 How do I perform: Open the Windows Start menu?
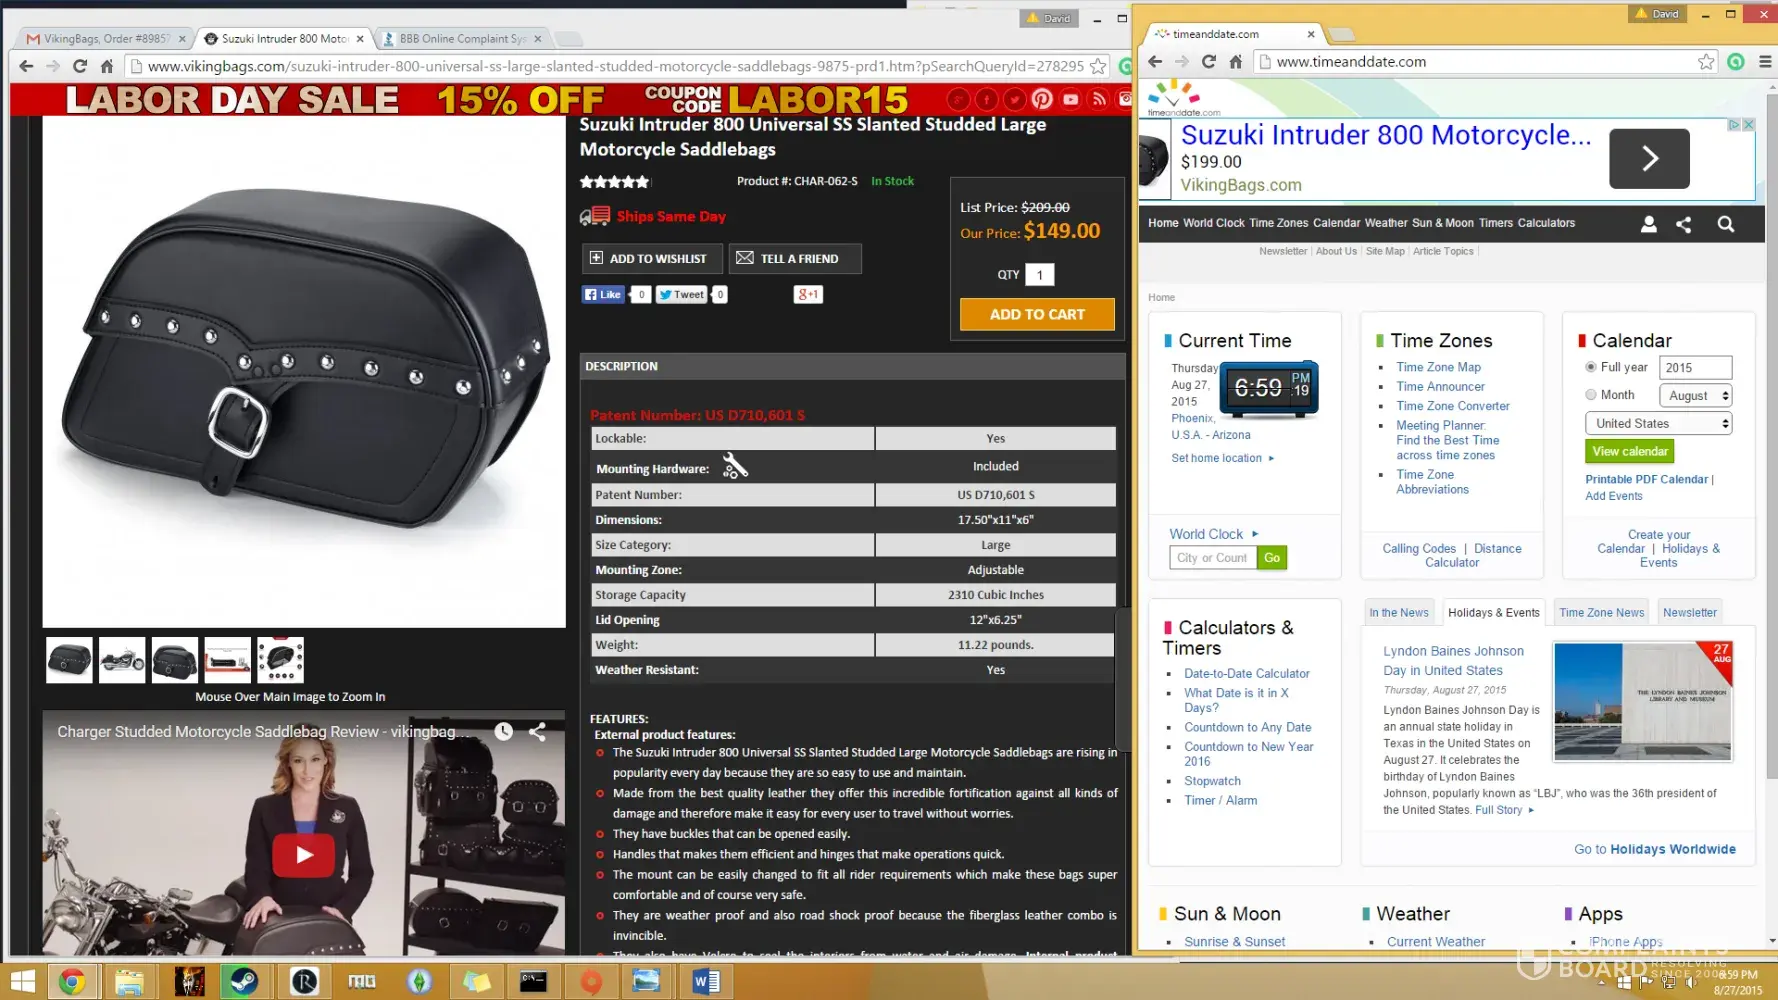22,982
